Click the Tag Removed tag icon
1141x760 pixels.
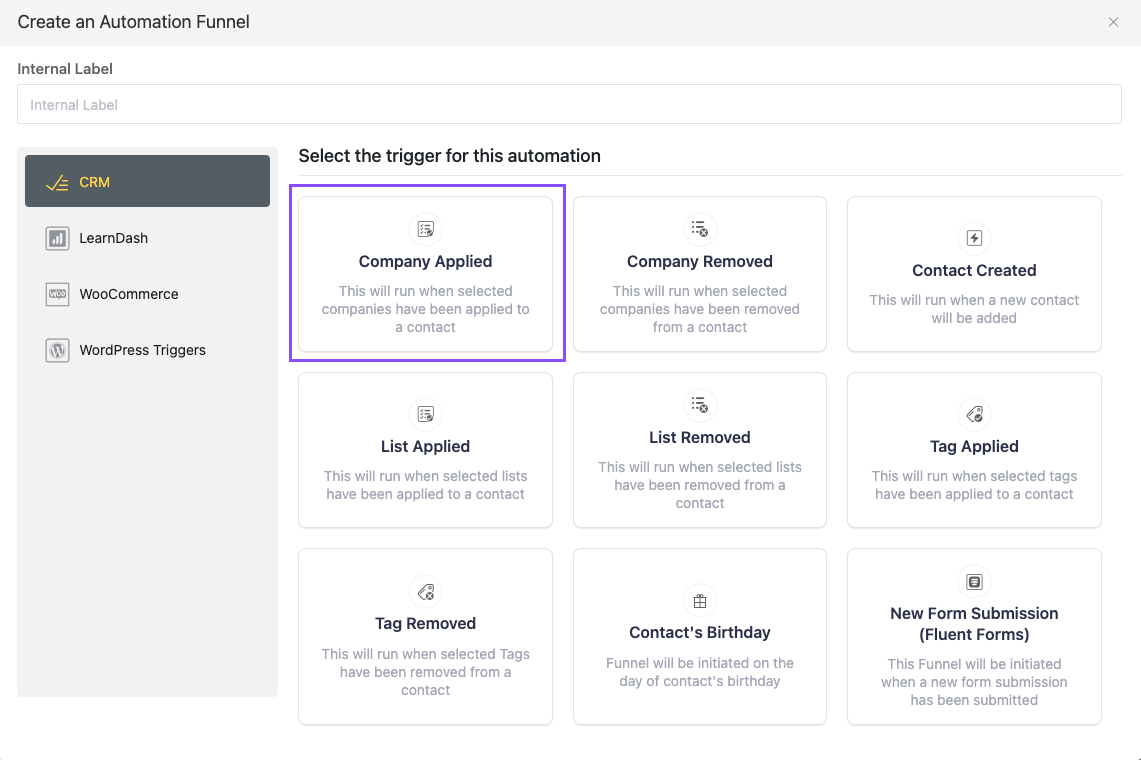click(426, 591)
